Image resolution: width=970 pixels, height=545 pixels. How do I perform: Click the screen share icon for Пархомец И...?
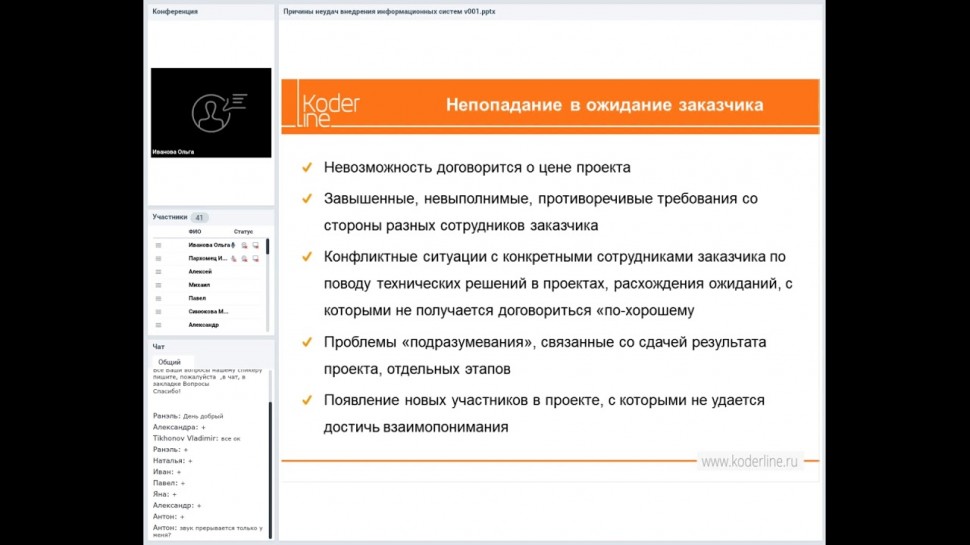pyautogui.click(x=256, y=258)
